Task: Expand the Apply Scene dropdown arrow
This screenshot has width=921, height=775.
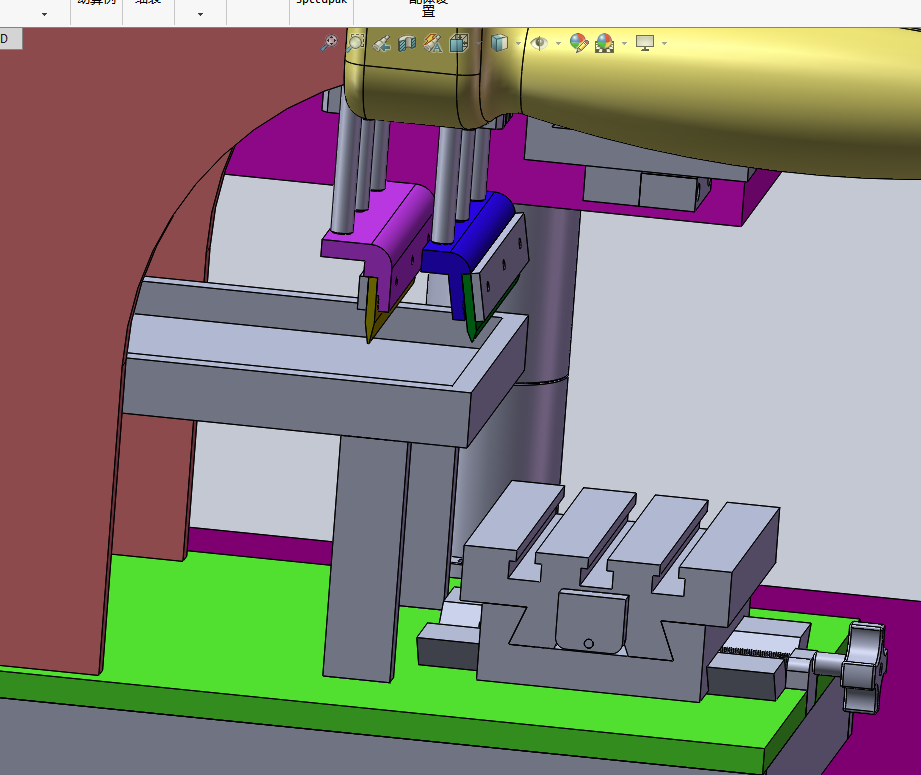Action: coord(624,43)
